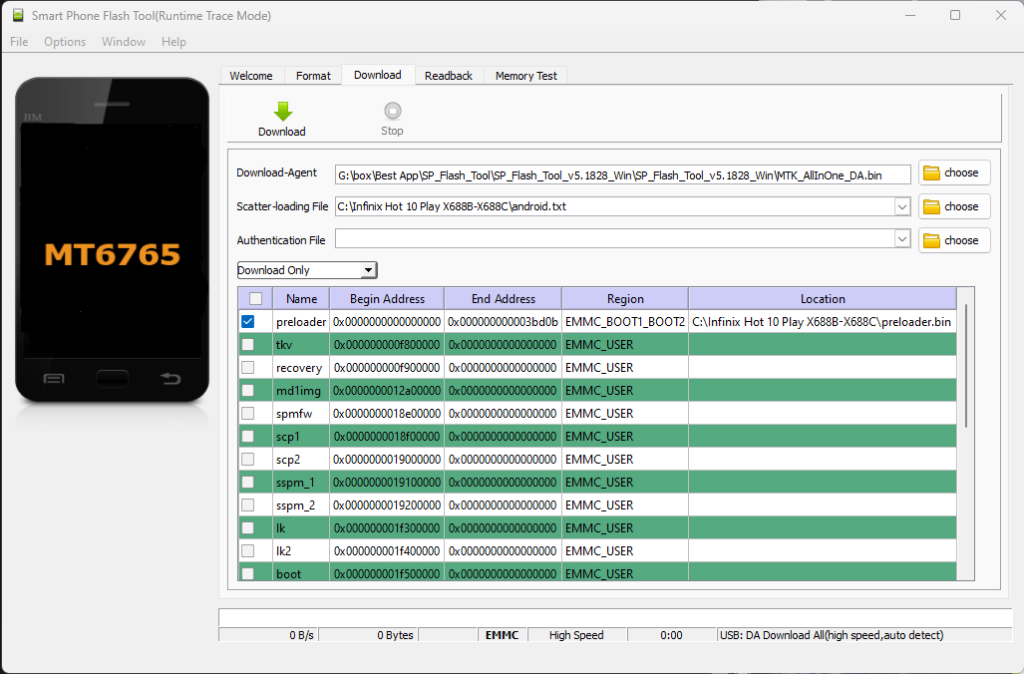Click the choose button next to Download-Agent
The height and width of the screenshot is (674, 1024).
[x=953, y=173]
